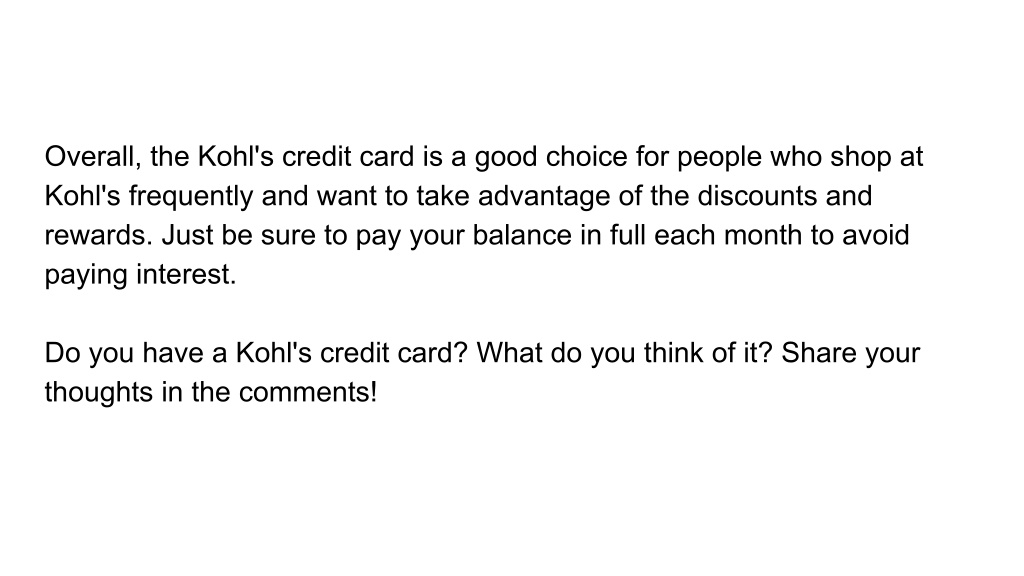Click the word "frequently" in second line
1024x576 pixels.
pos(191,197)
